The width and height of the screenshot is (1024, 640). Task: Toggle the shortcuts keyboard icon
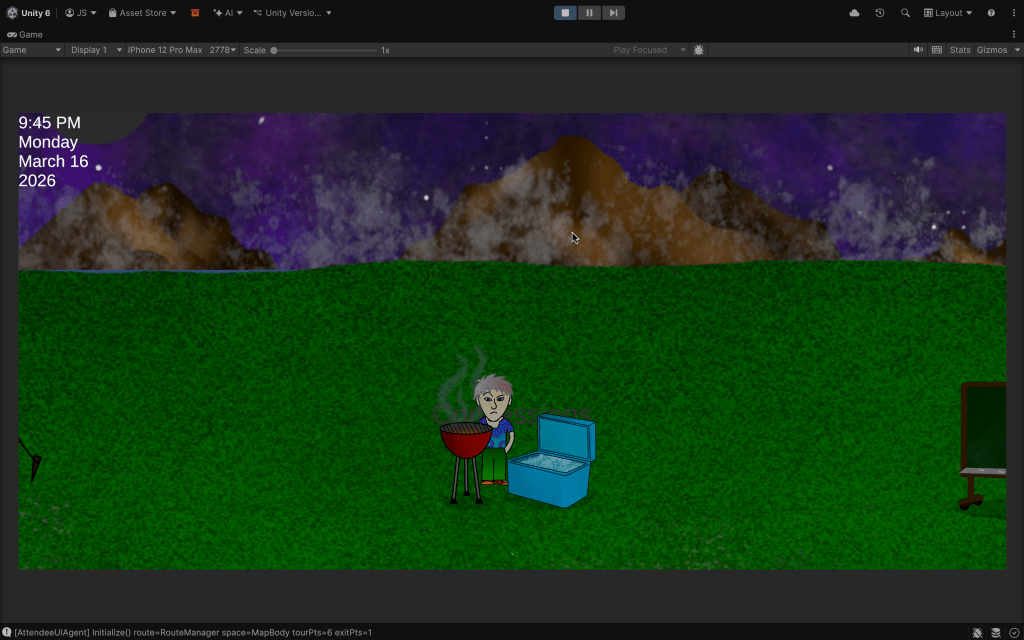coord(937,50)
